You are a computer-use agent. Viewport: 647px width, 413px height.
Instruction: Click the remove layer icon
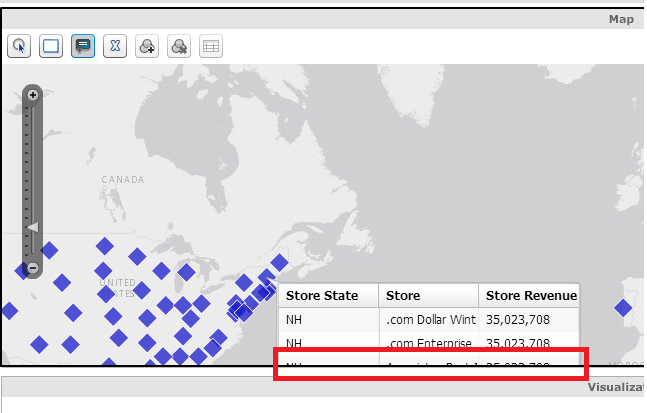point(179,46)
